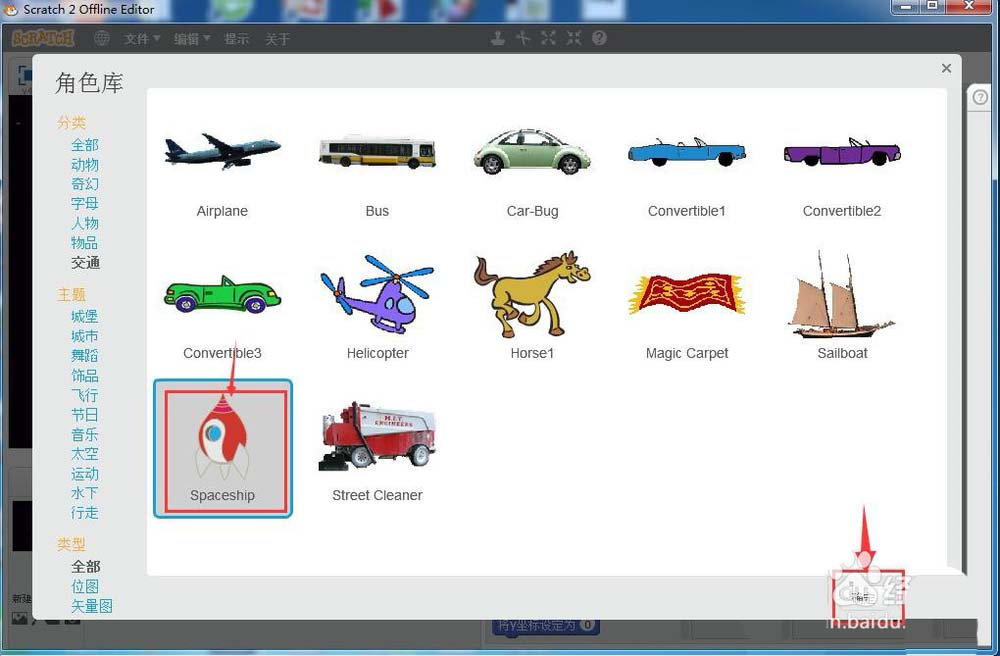1000x656 pixels.
Task: Click the Scratch cat title bar icon
Action: [11, 10]
